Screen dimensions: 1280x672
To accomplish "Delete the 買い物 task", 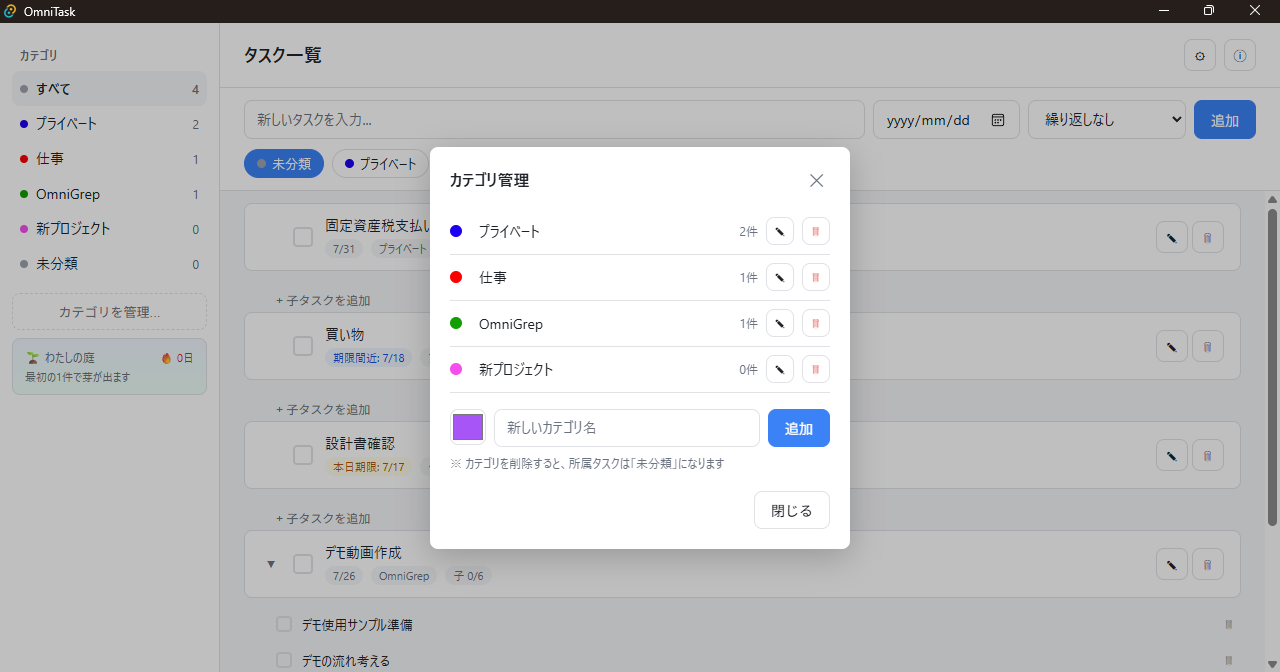I will (1208, 346).
